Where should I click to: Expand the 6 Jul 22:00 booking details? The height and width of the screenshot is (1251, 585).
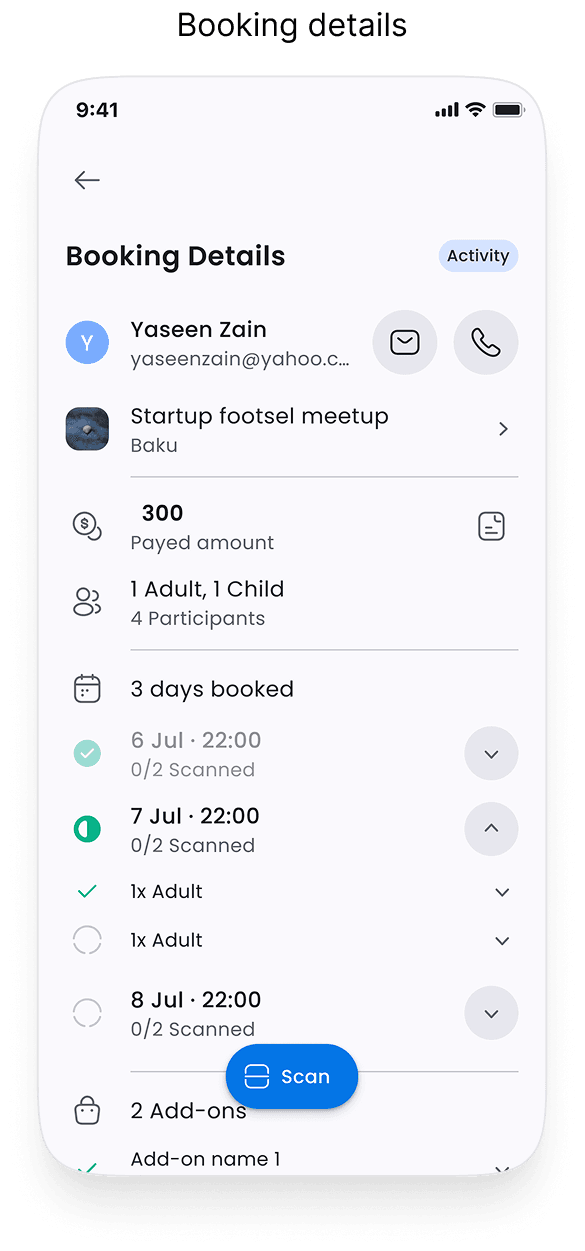coord(491,753)
